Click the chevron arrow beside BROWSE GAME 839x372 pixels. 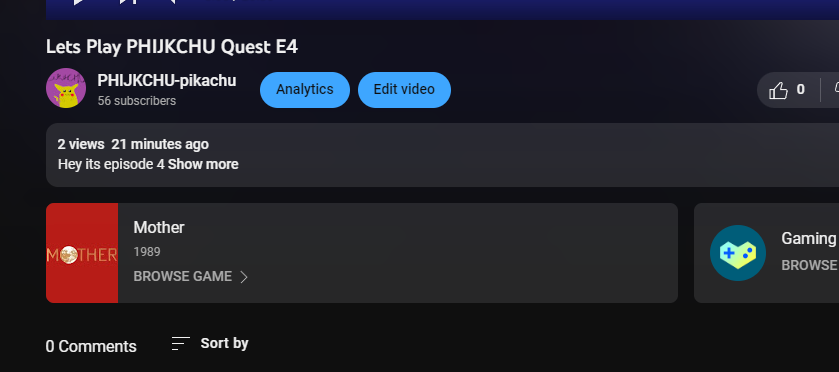click(x=243, y=277)
